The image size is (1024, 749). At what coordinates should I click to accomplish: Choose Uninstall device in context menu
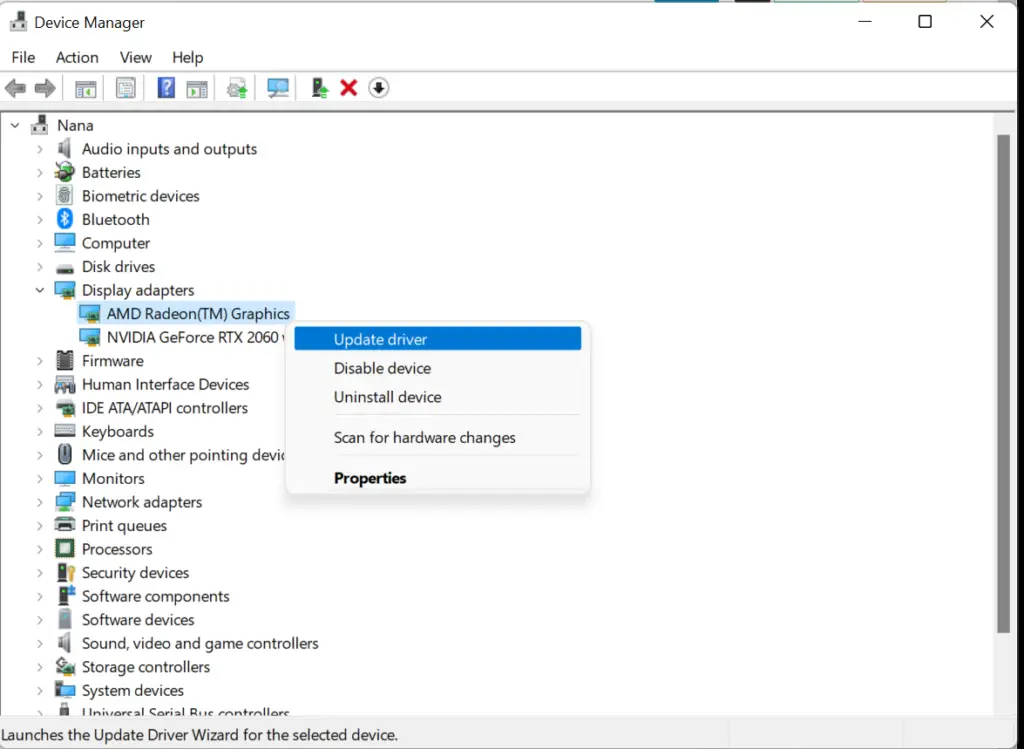(x=438, y=397)
